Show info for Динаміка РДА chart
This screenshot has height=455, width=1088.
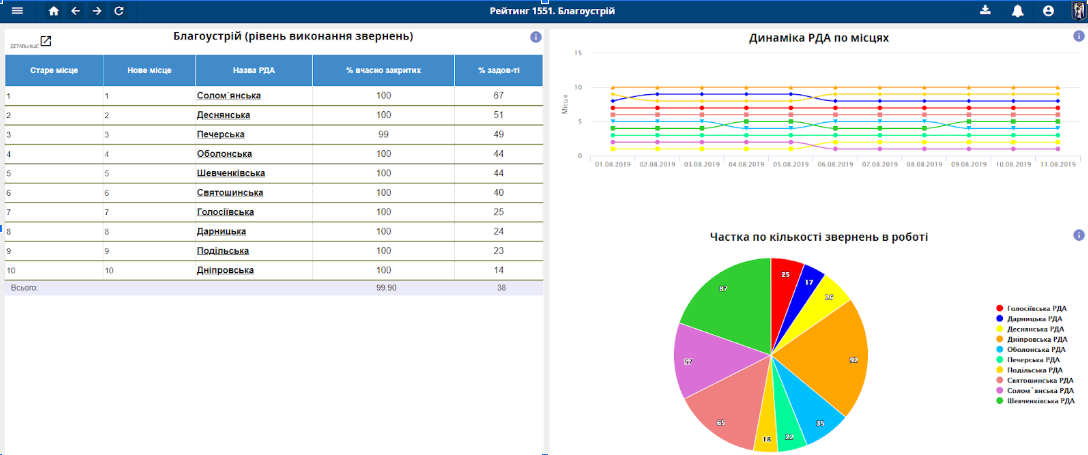pyautogui.click(x=1078, y=37)
